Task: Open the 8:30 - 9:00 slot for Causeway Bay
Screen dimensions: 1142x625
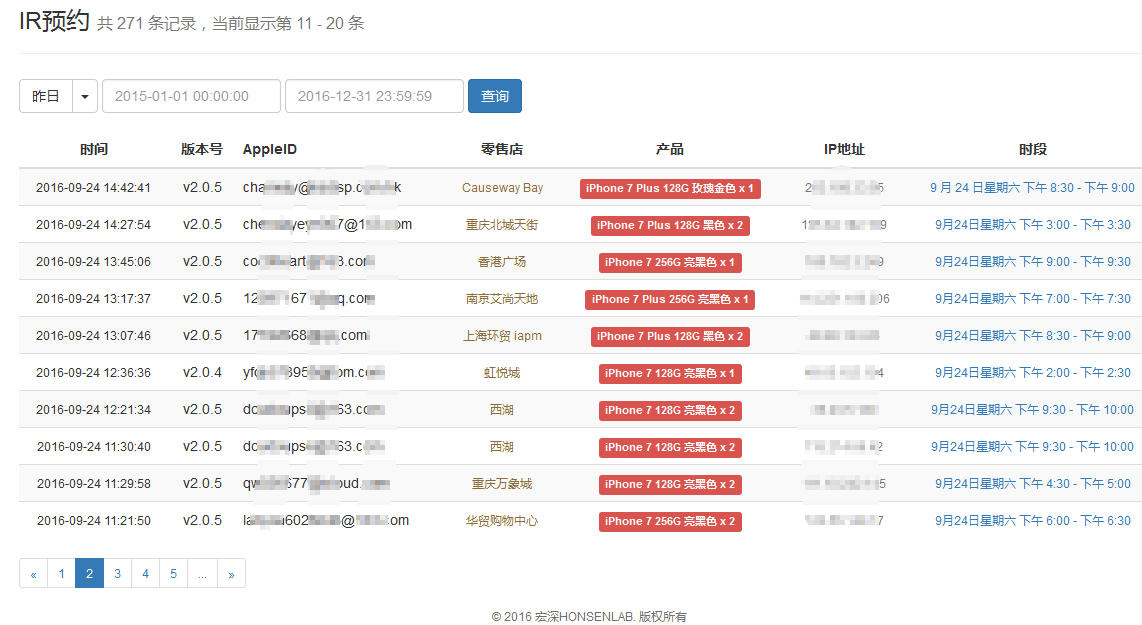Action: [1032, 188]
